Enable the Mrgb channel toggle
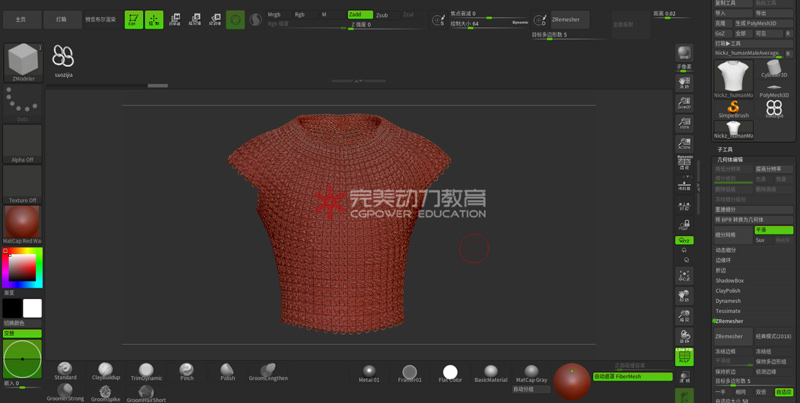 (275, 15)
